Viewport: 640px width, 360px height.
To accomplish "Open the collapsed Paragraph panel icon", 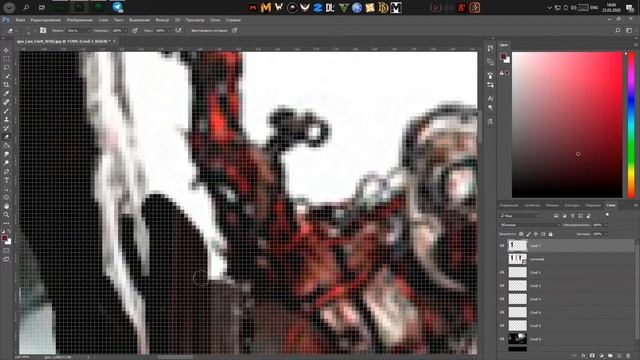I will [490, 108].
